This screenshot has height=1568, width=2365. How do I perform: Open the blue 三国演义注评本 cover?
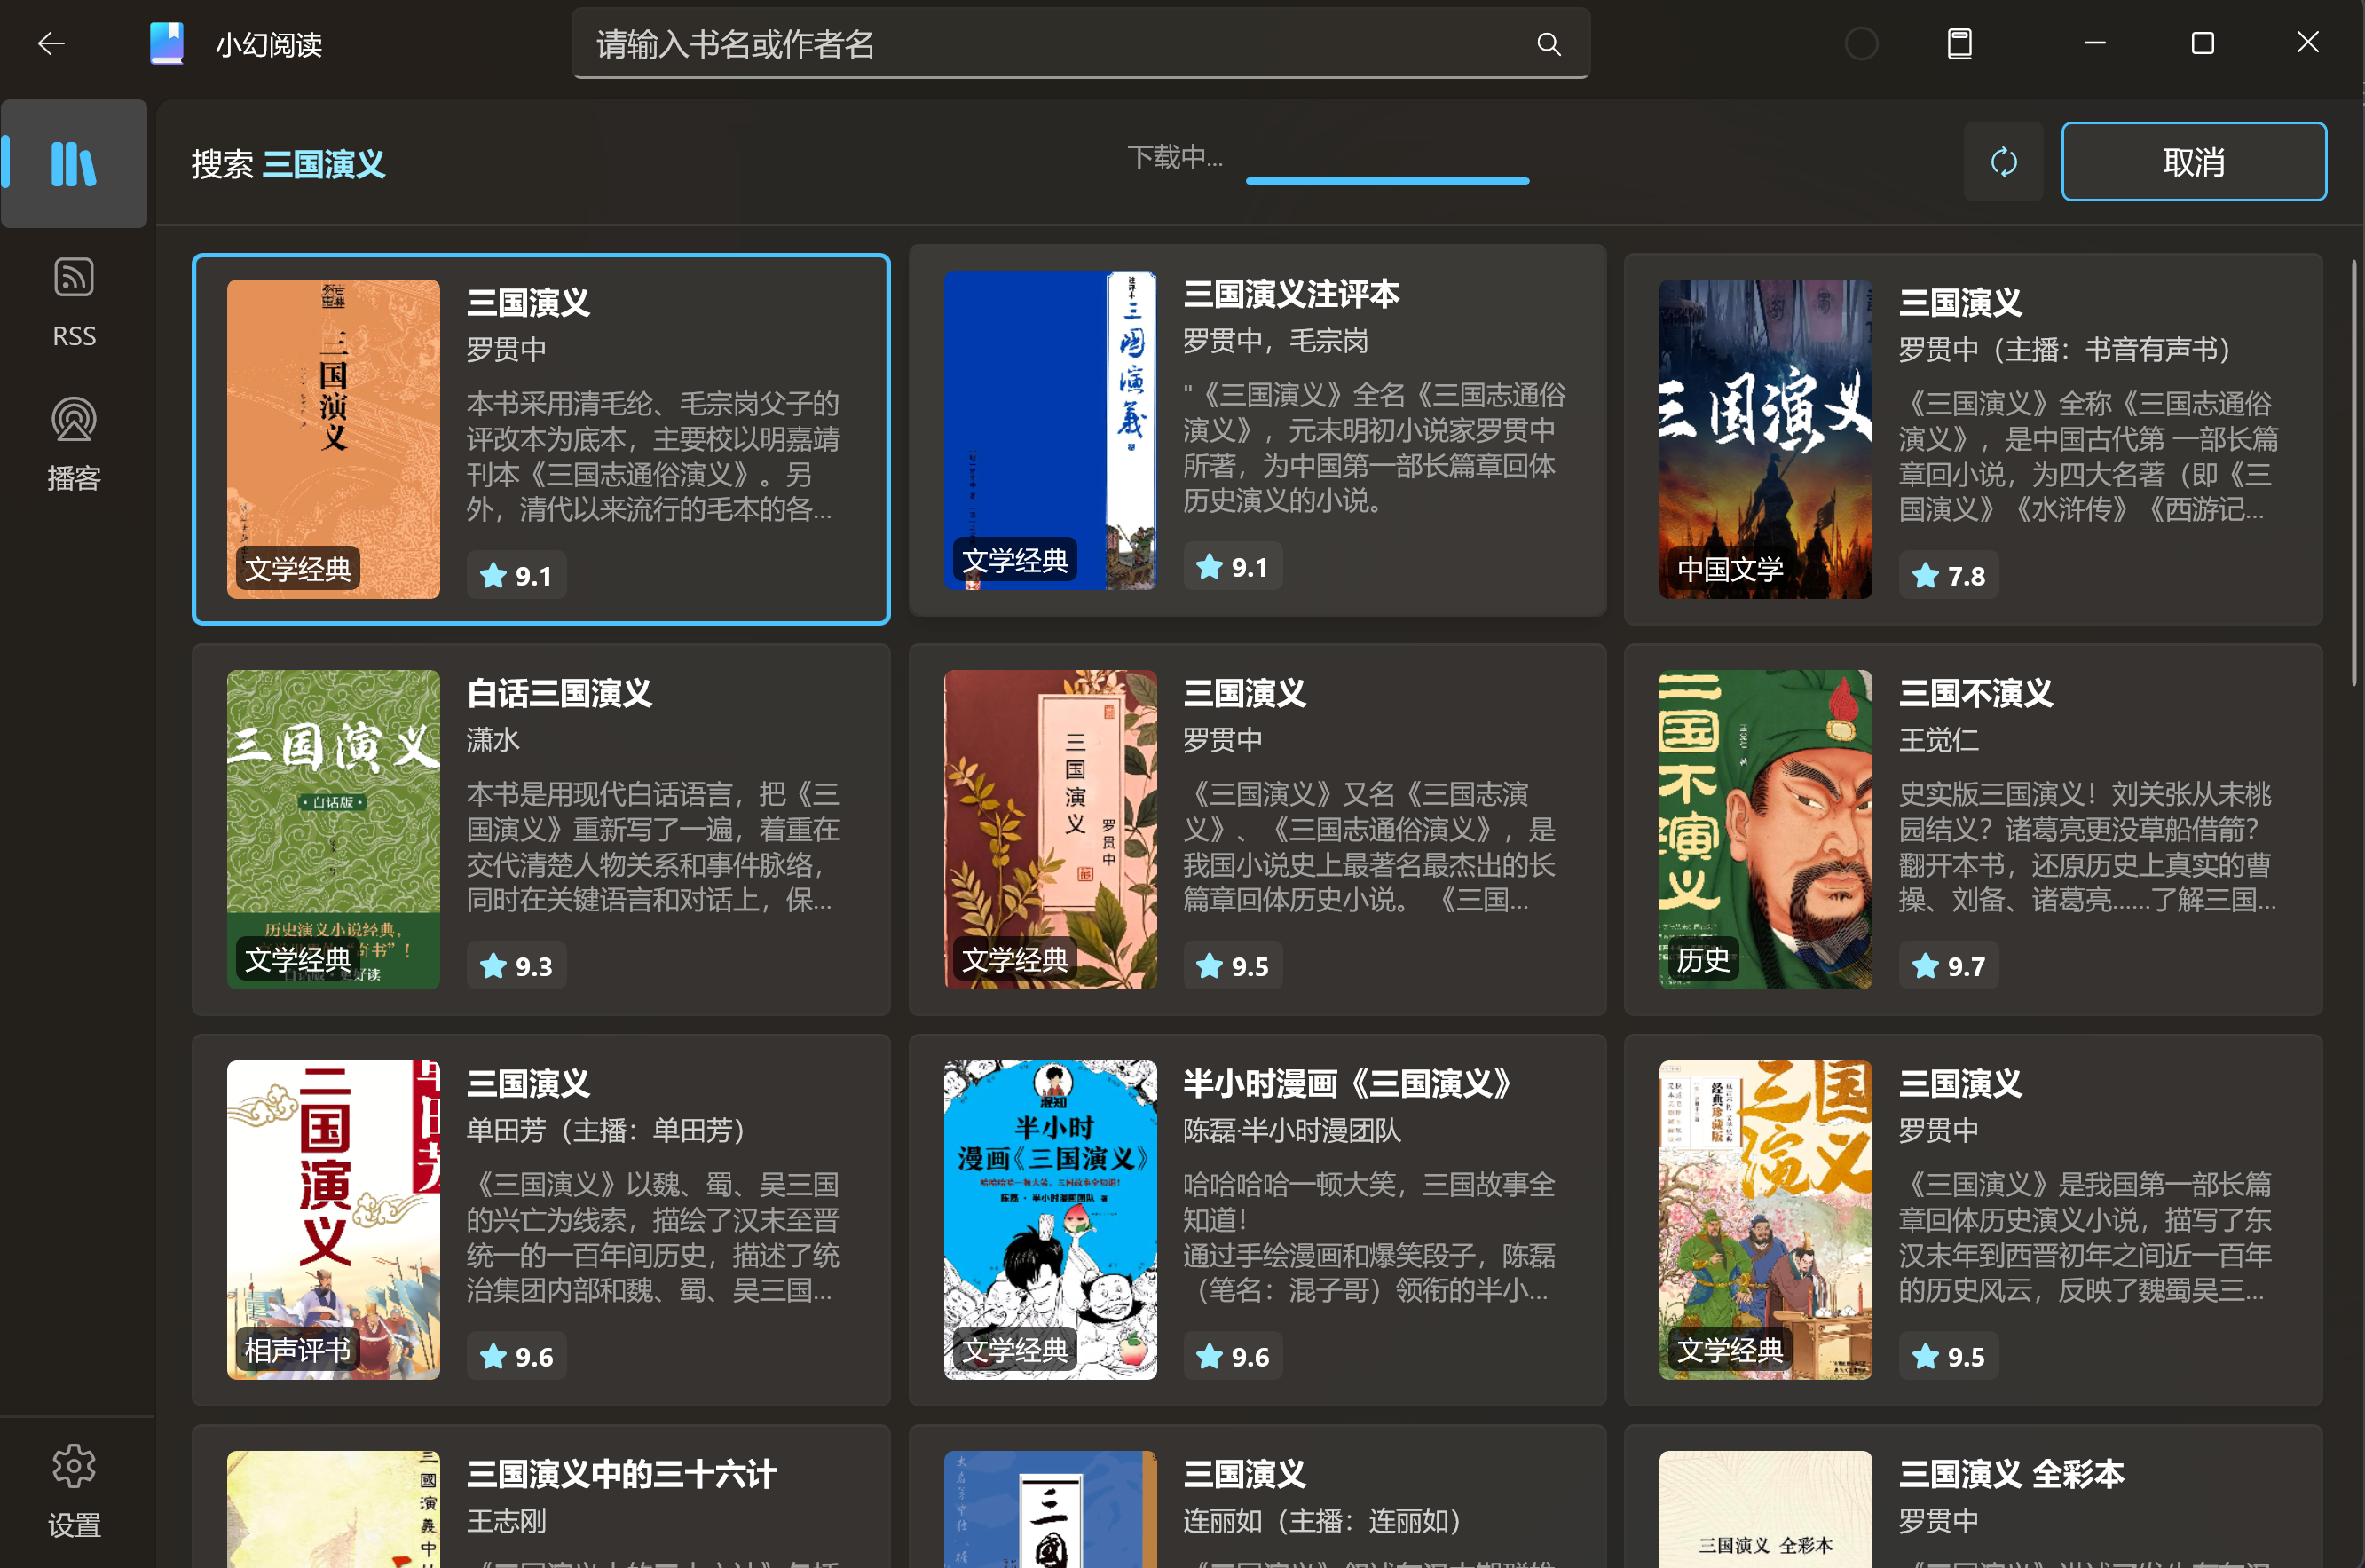tap(1050, 430)
